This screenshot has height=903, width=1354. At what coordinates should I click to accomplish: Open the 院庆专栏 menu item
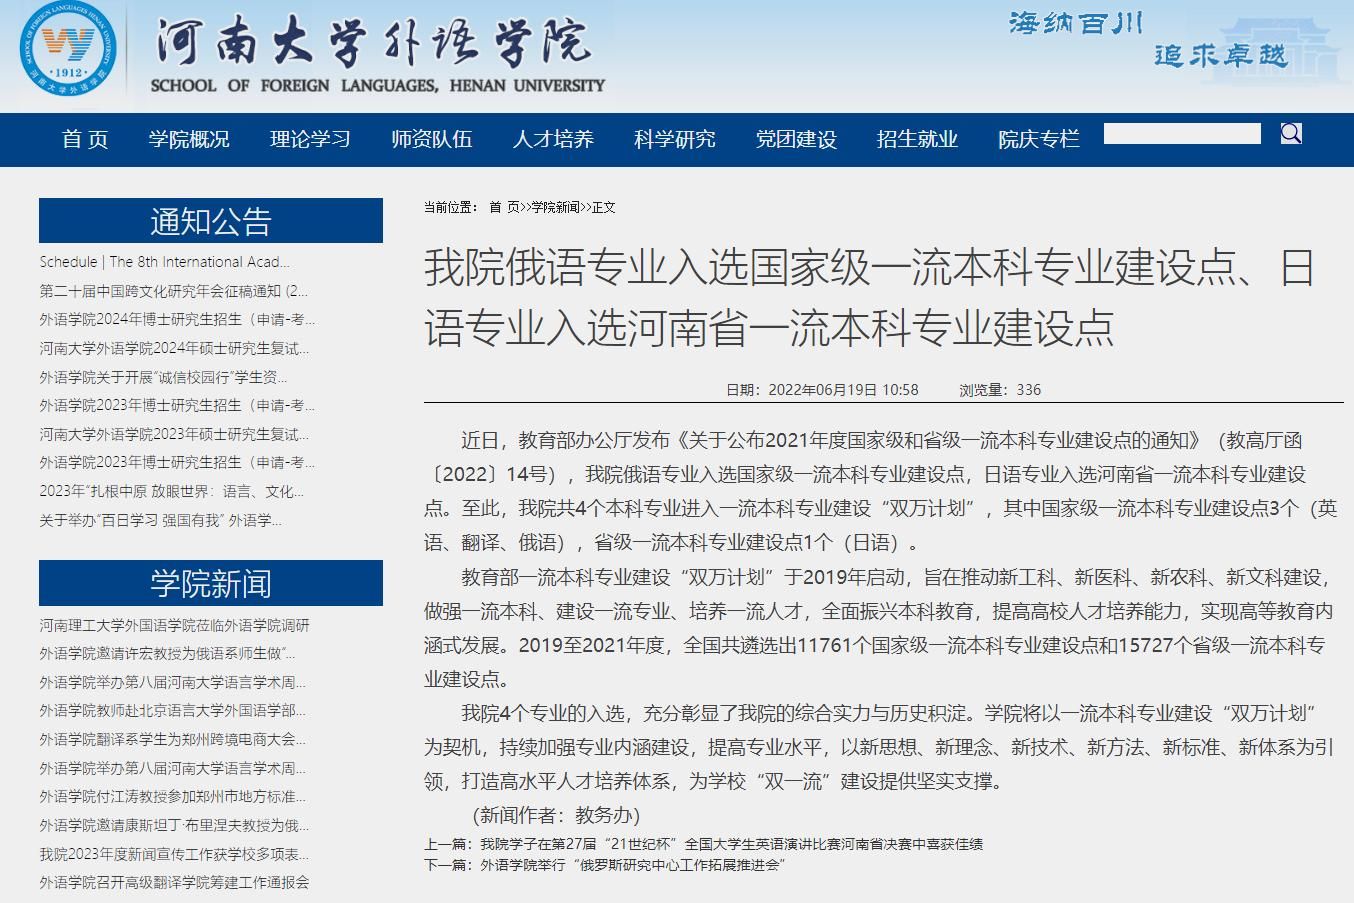pyautogui.click(x=1039, y=139)
